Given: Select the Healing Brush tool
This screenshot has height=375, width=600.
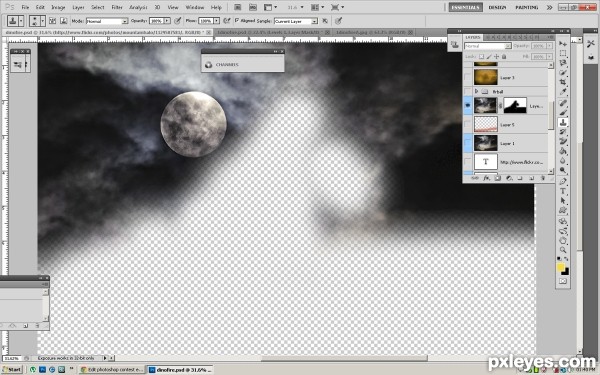Looking at the screenshot, I should [x=562, y=103].
